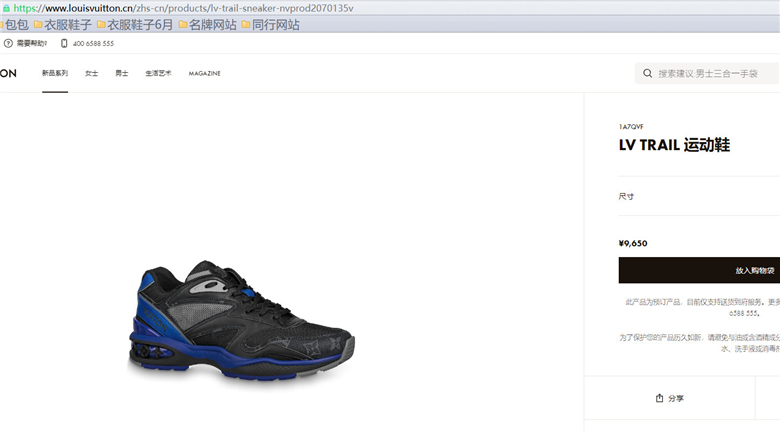Open the 衣服鞋子6月 bookmark folder

(135, 24)
